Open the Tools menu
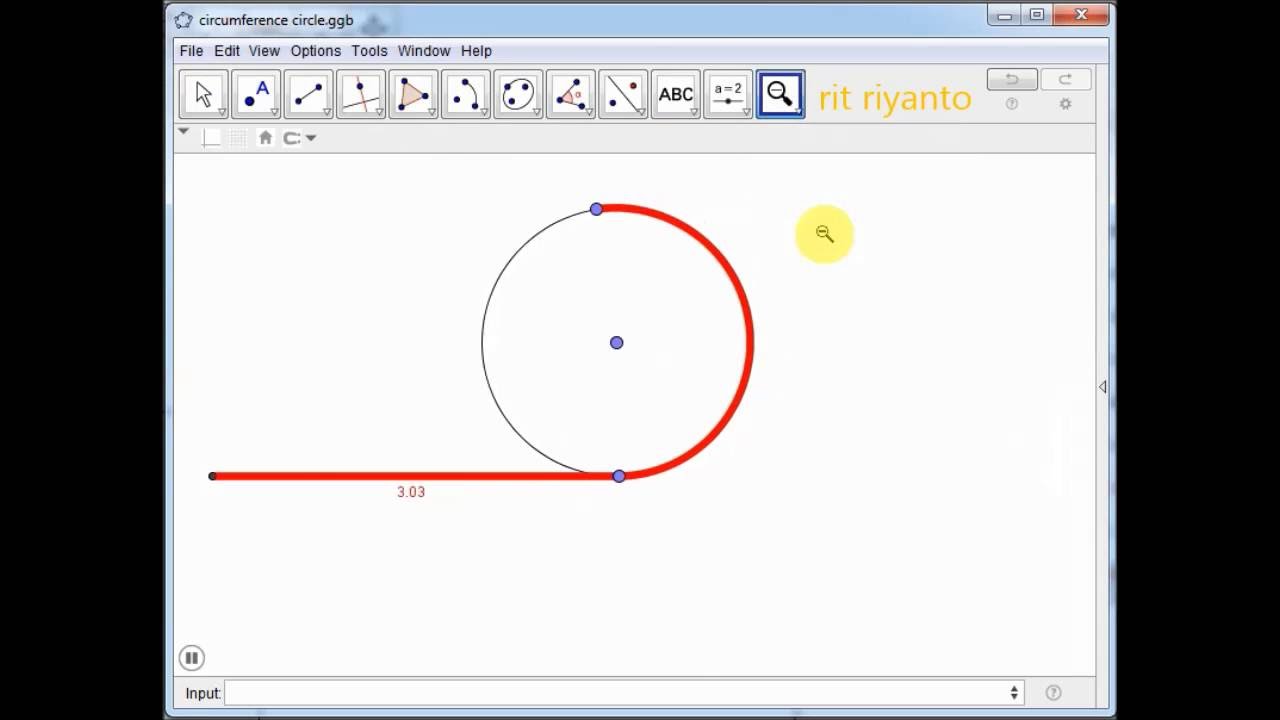Viewport: 1280px width, 720px height. pos(369,51)
